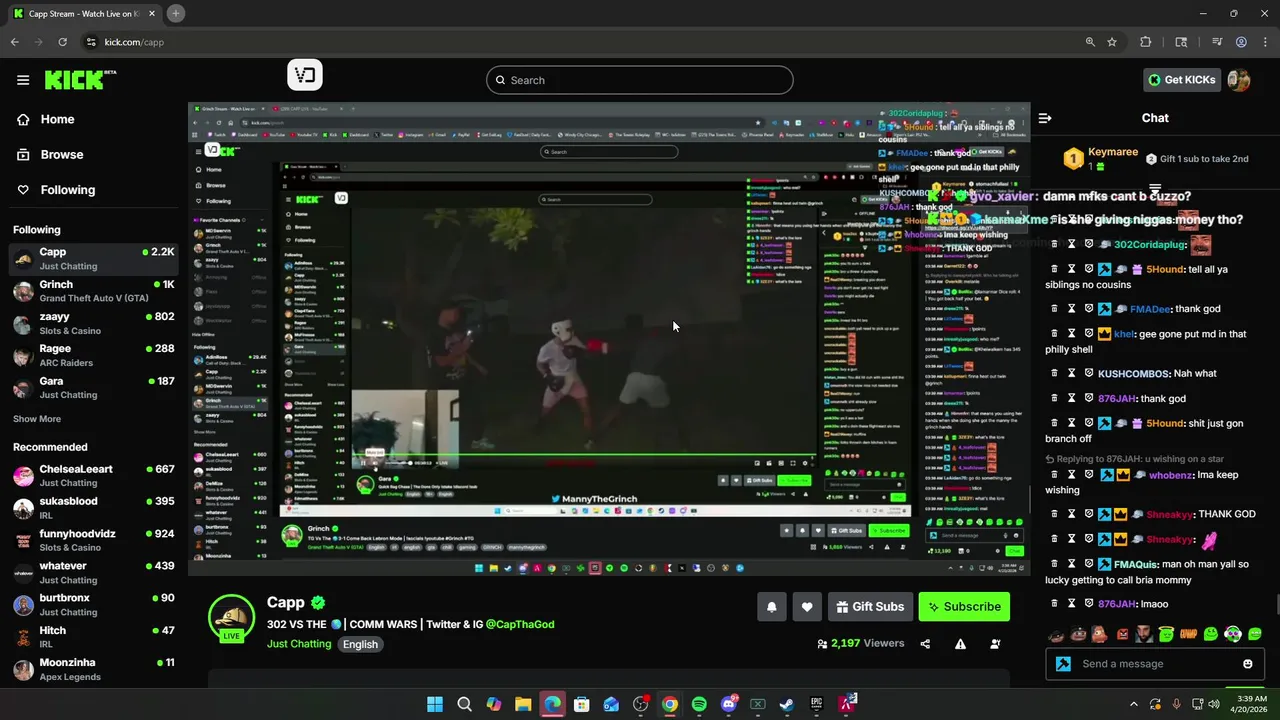
Task: Reload the page
Action: (62, 42)
